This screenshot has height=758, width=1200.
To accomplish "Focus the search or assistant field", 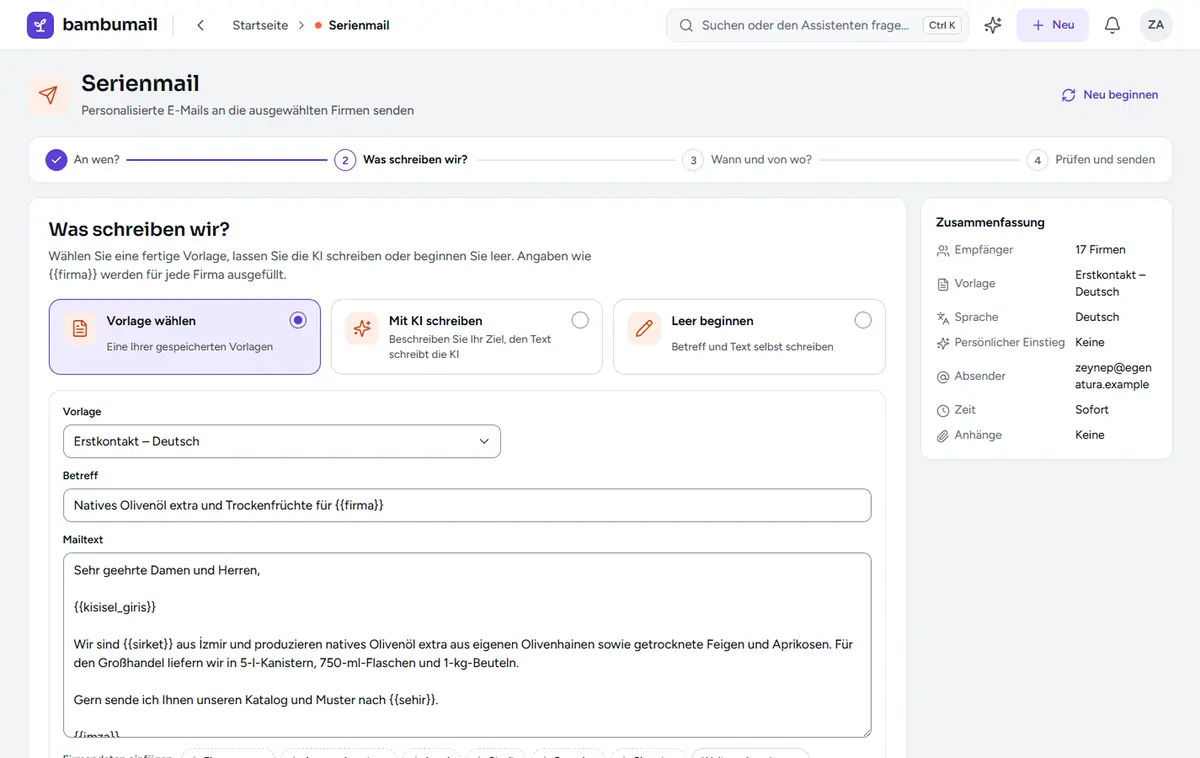I will click(x=817, y=25).
